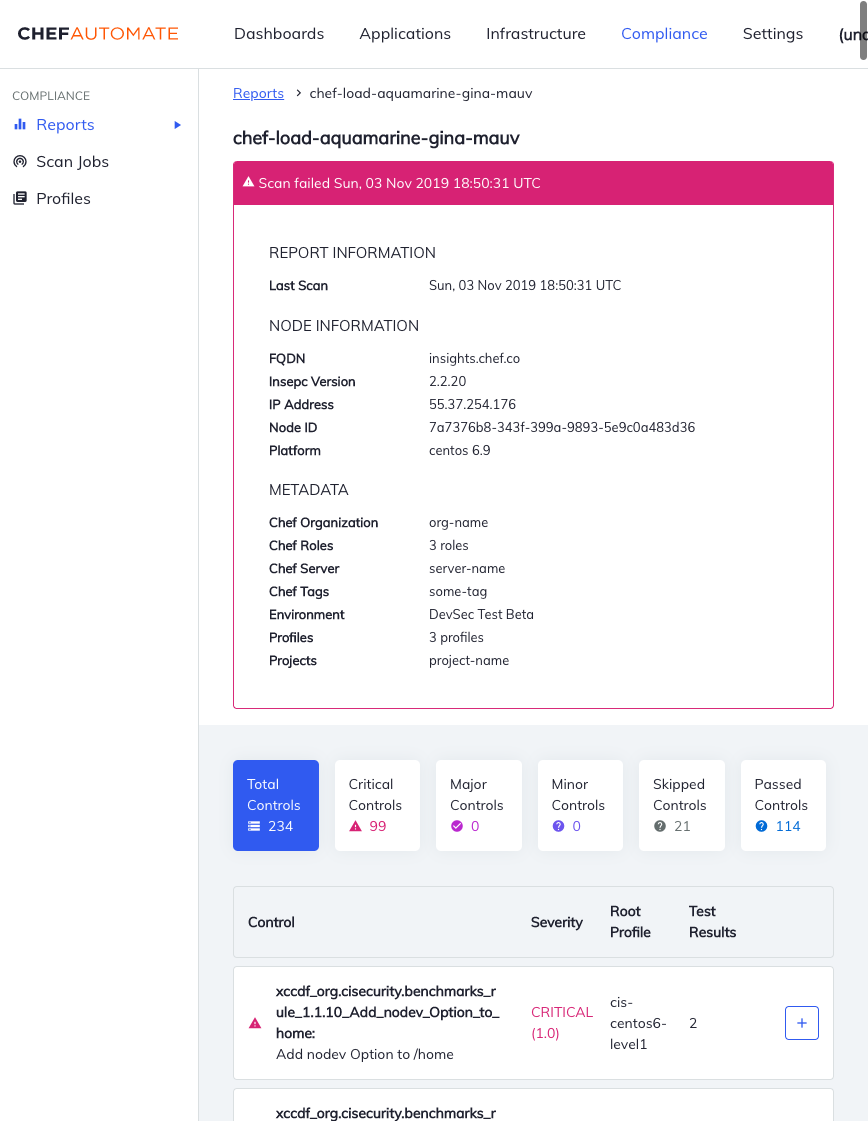Image resolution: width=868 pixels, height=1121 pixels.
Task: Open Profiles using the book icon
Action: (20, 198)
